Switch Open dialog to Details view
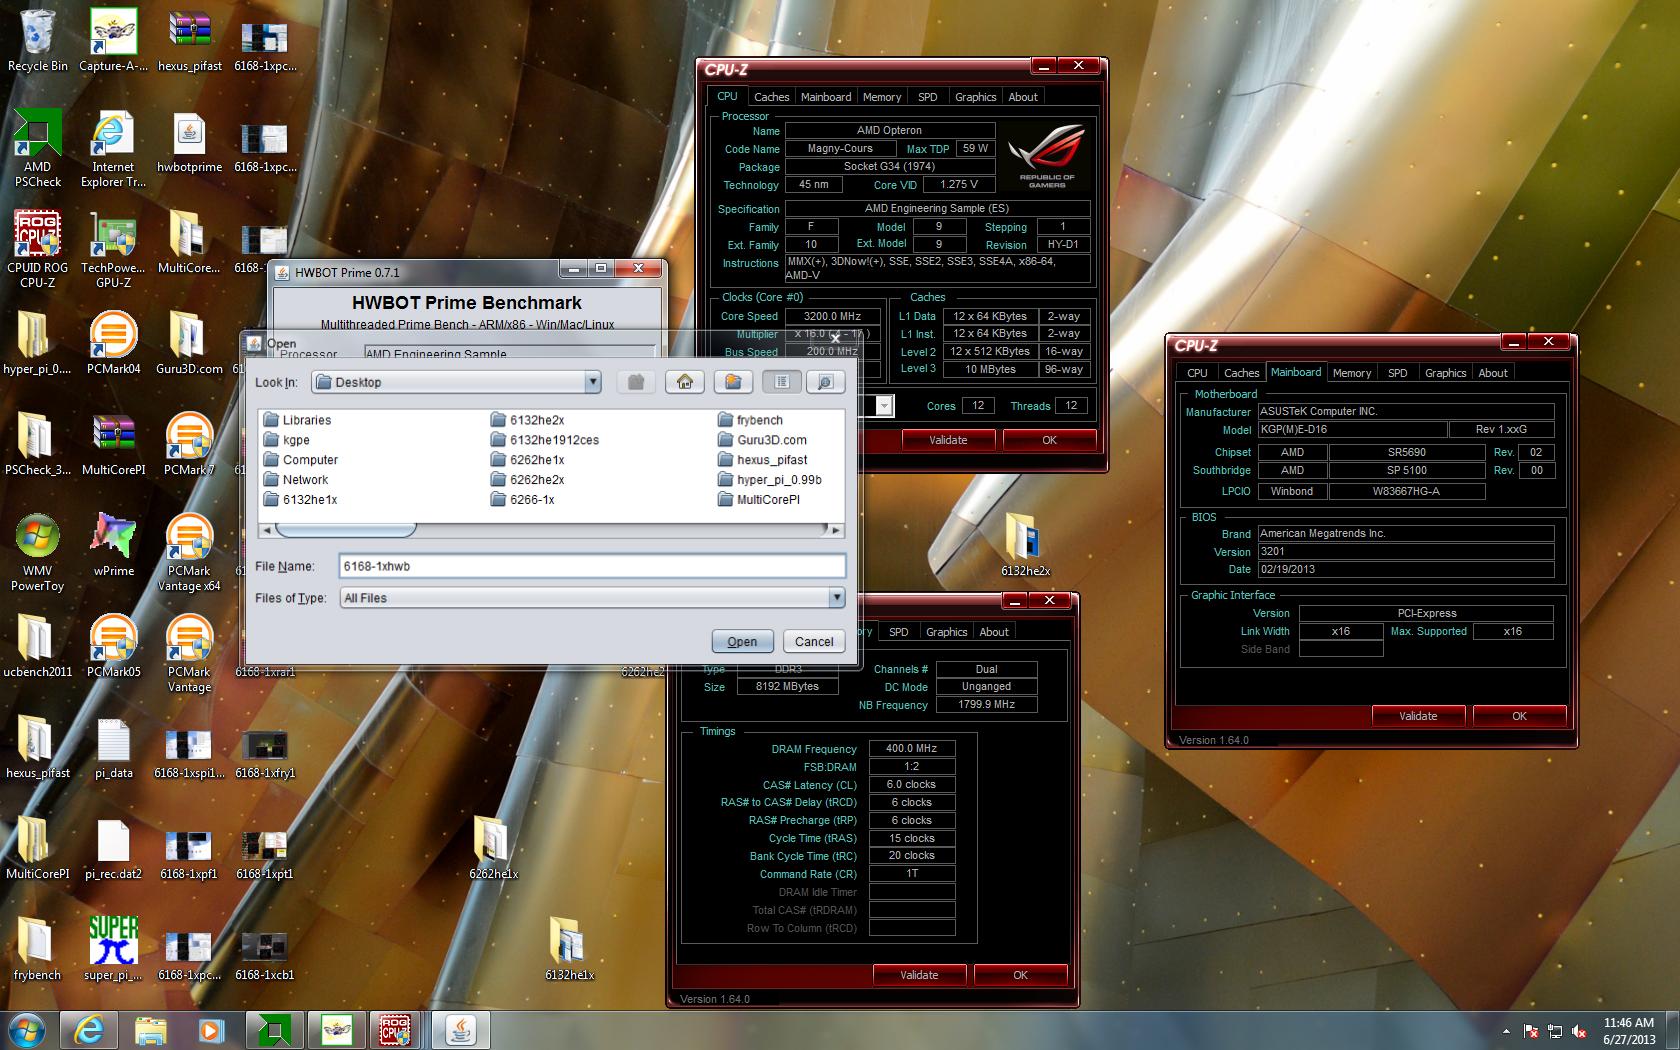This screenshot has height=1050, width=1680. [825, 382]
